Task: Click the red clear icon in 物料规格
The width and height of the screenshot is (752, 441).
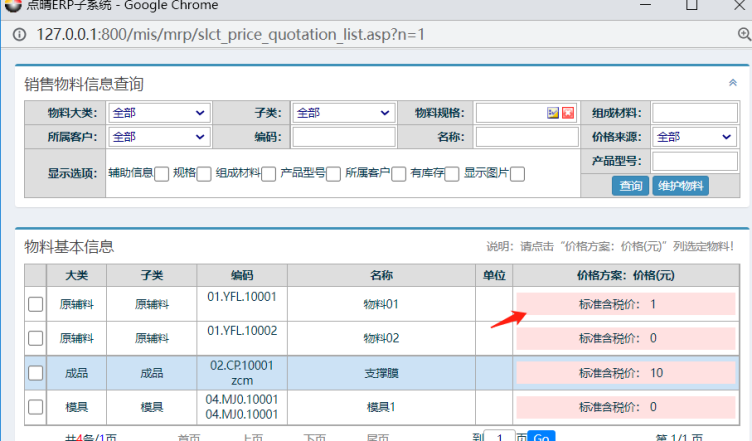Action: tap(568, 113)
